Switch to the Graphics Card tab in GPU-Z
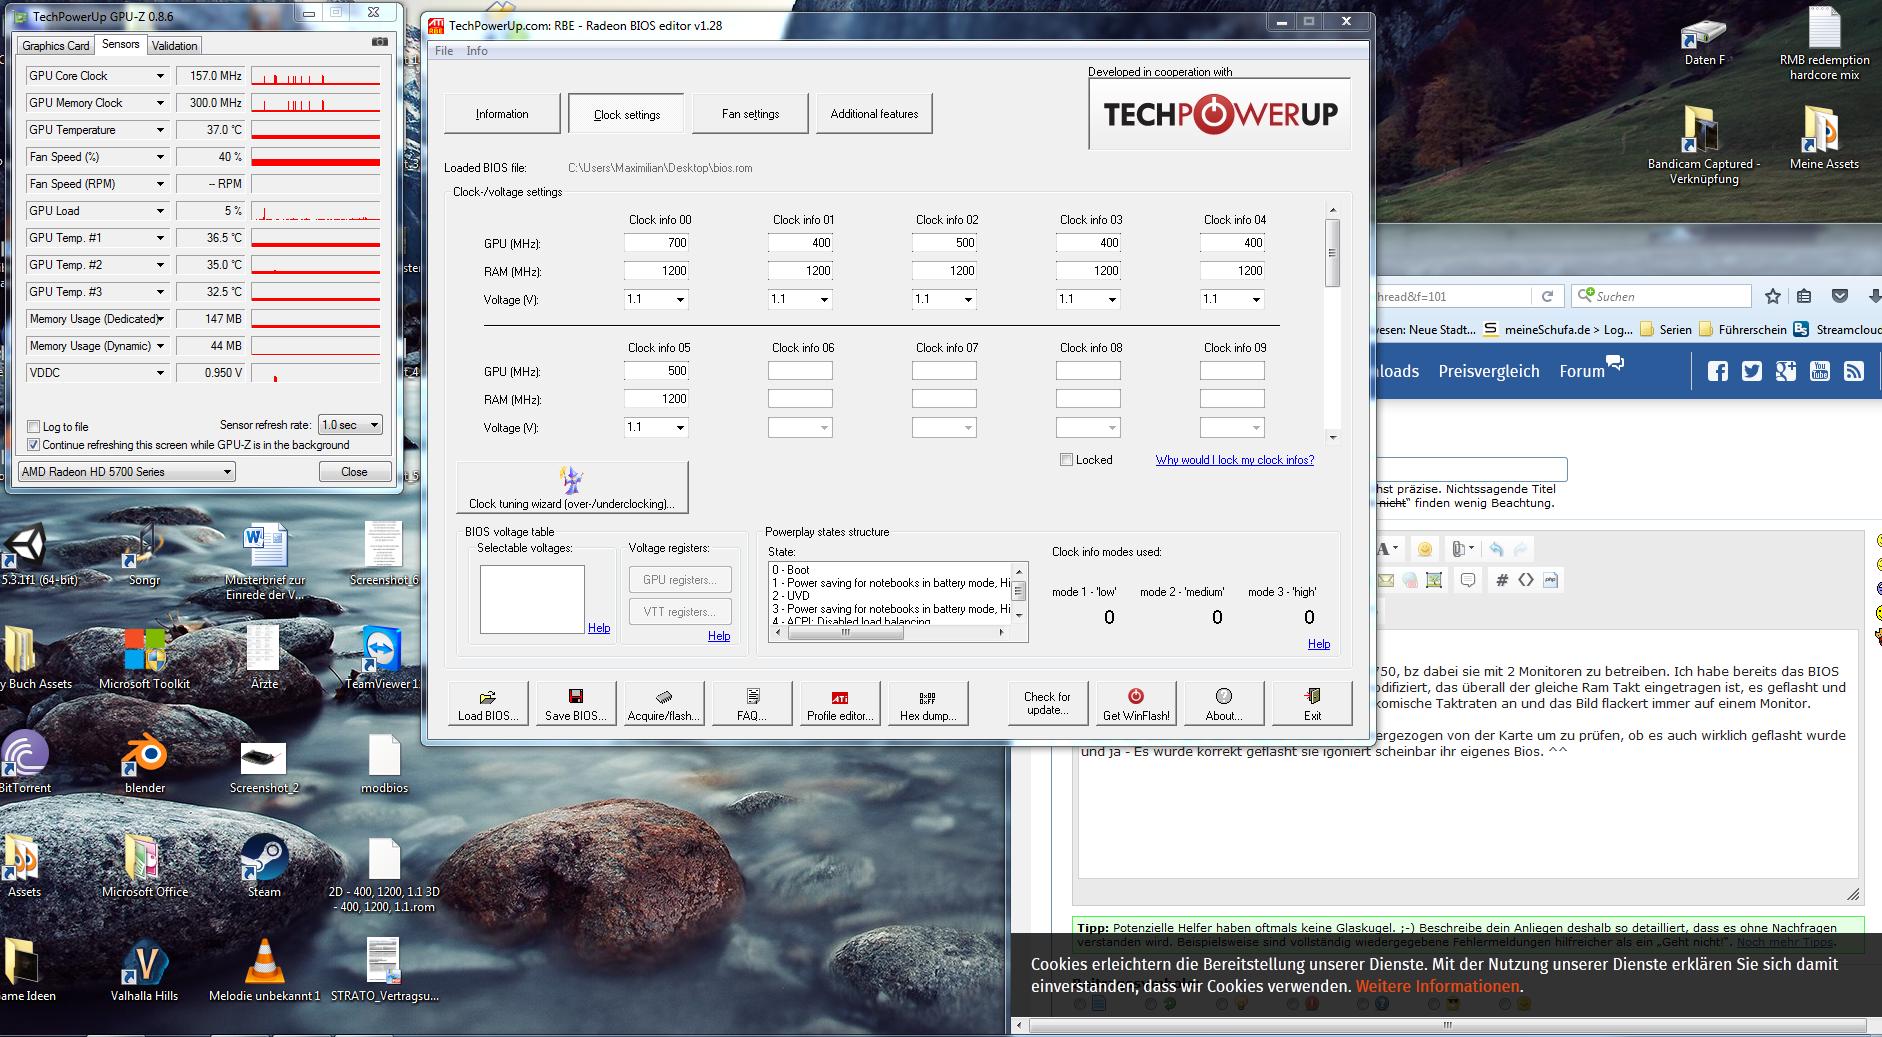Viewport: 1882px width, 1037px height. [x=56, y=46]
